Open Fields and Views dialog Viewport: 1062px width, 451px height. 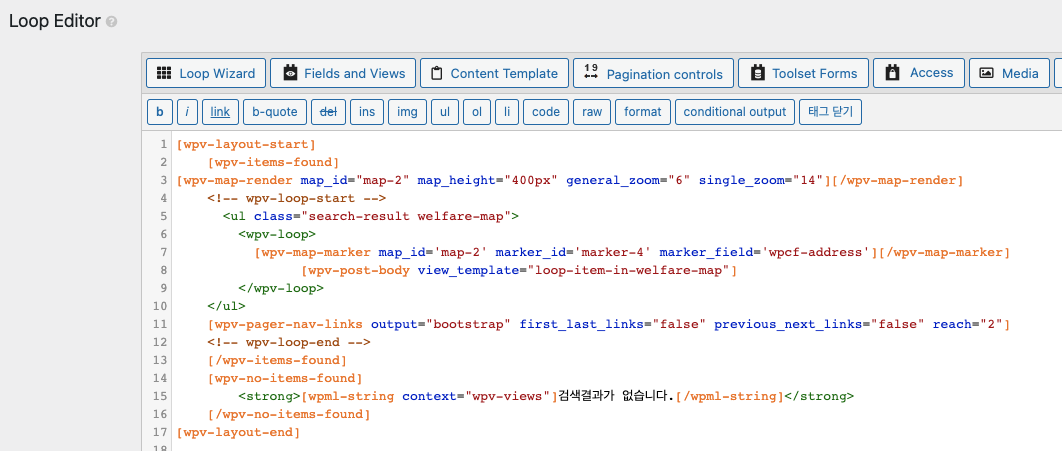pos(342,73)
